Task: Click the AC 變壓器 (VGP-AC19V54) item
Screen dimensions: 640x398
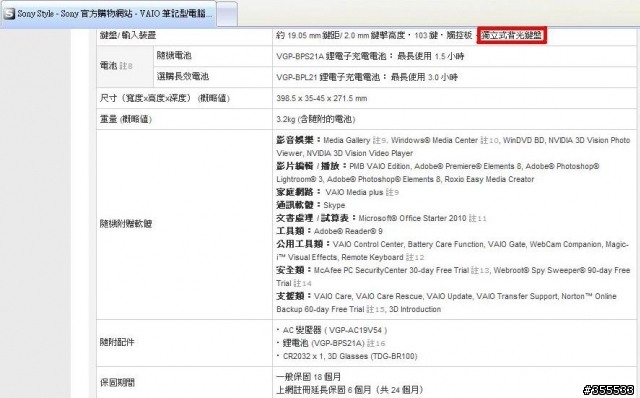Action: (335, 330)
